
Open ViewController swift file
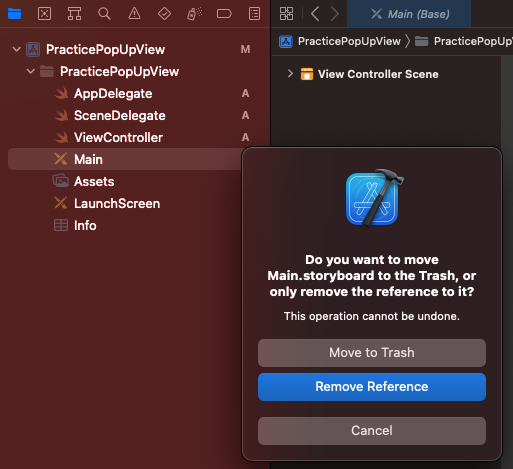[x=118, y=138]
